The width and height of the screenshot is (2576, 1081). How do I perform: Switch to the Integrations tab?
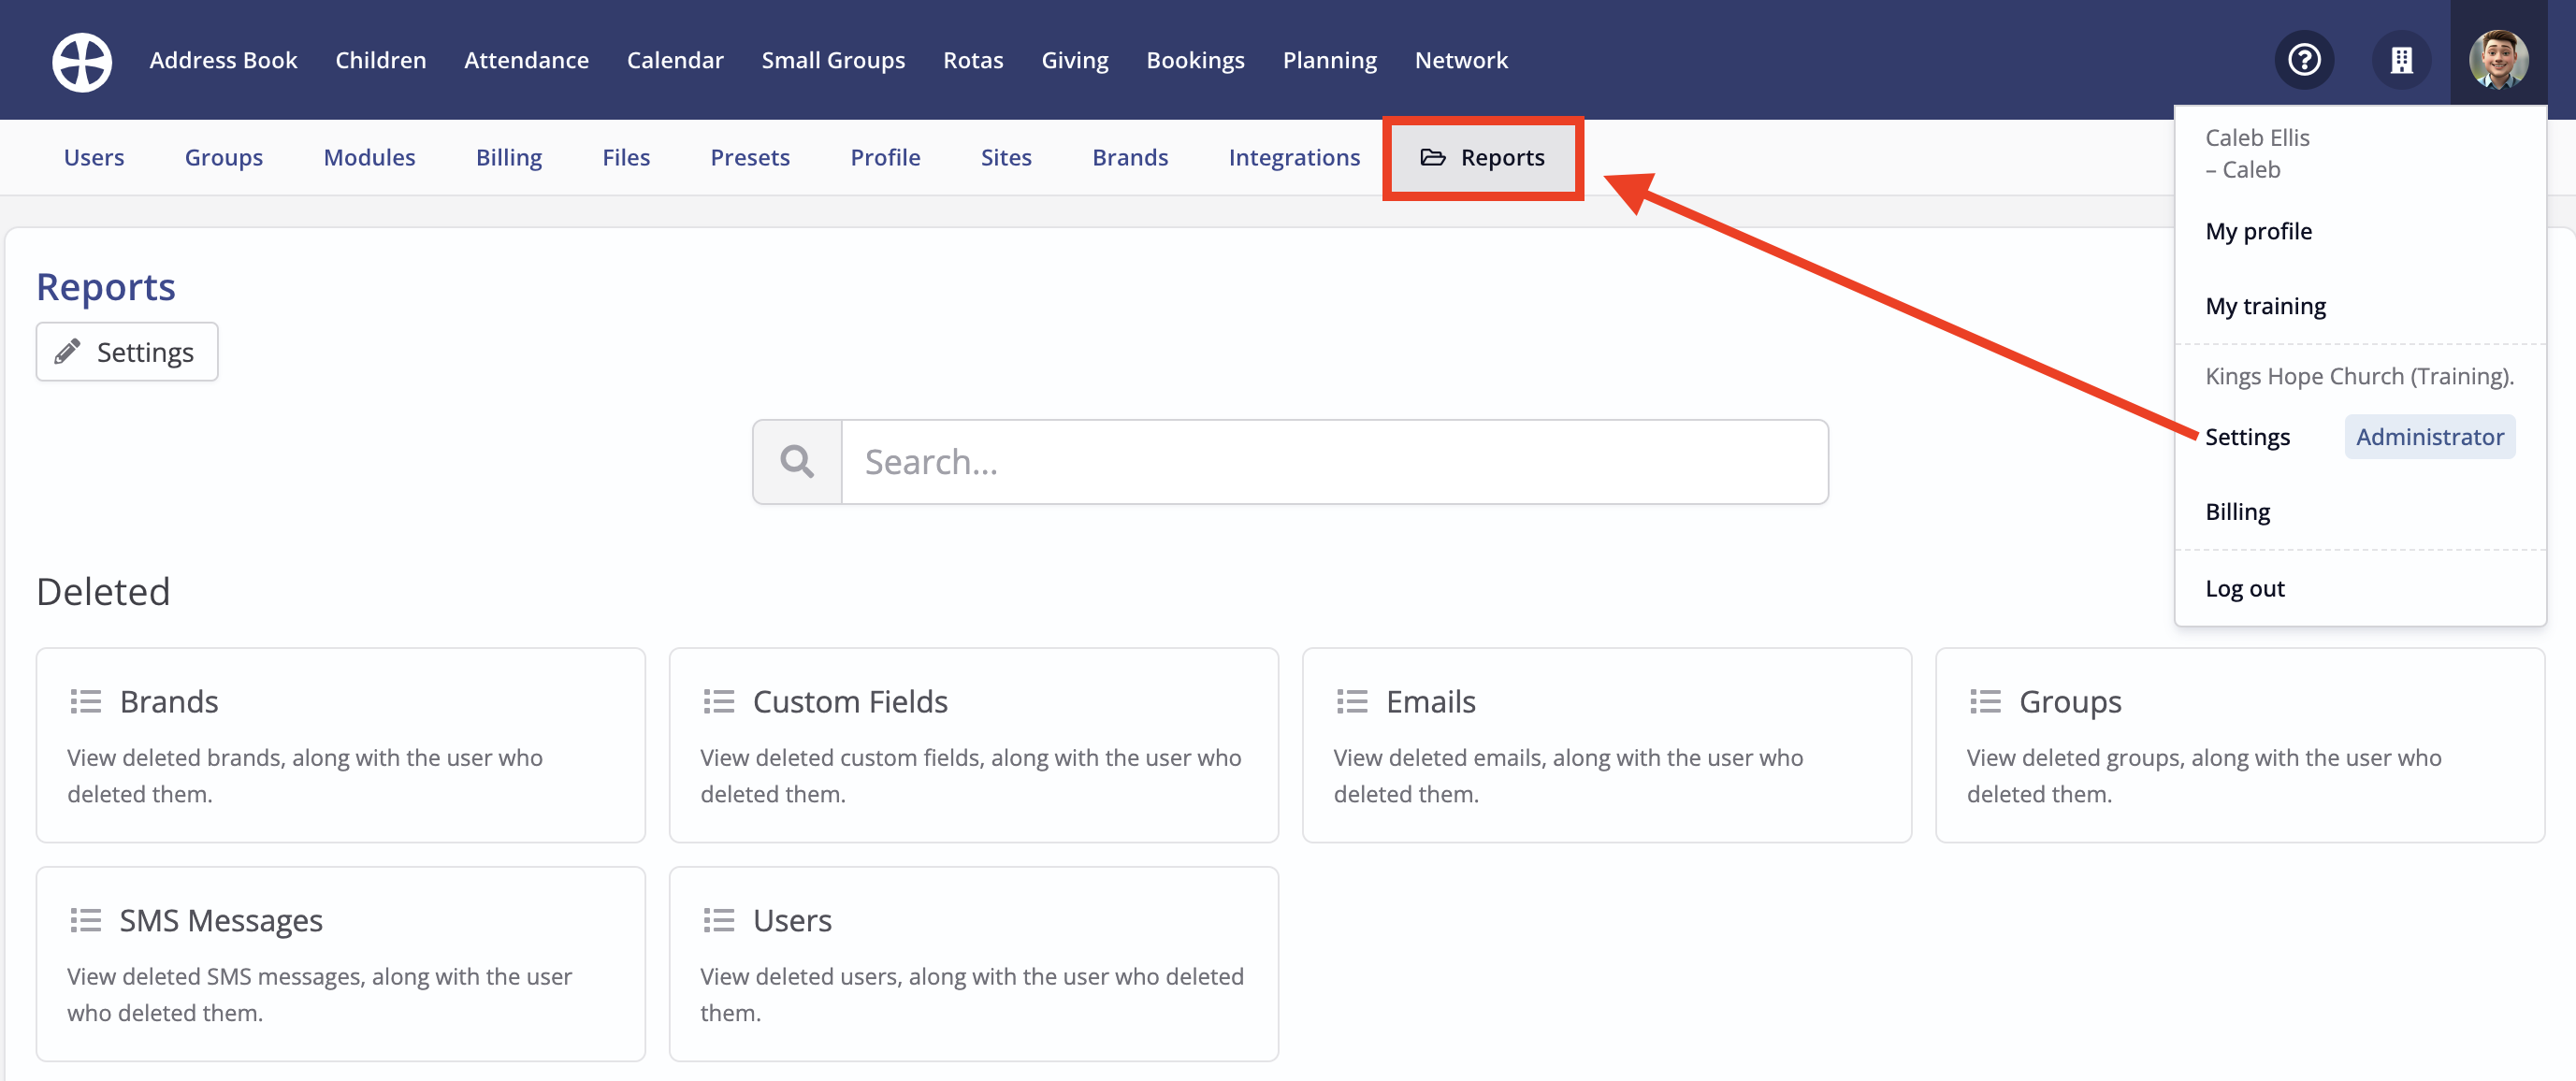pyautogui.click(x=1294, y=157)
